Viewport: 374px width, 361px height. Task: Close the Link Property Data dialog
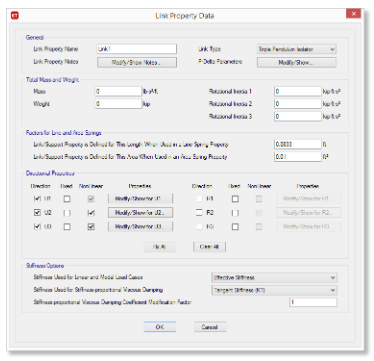(x=354, y=14)
